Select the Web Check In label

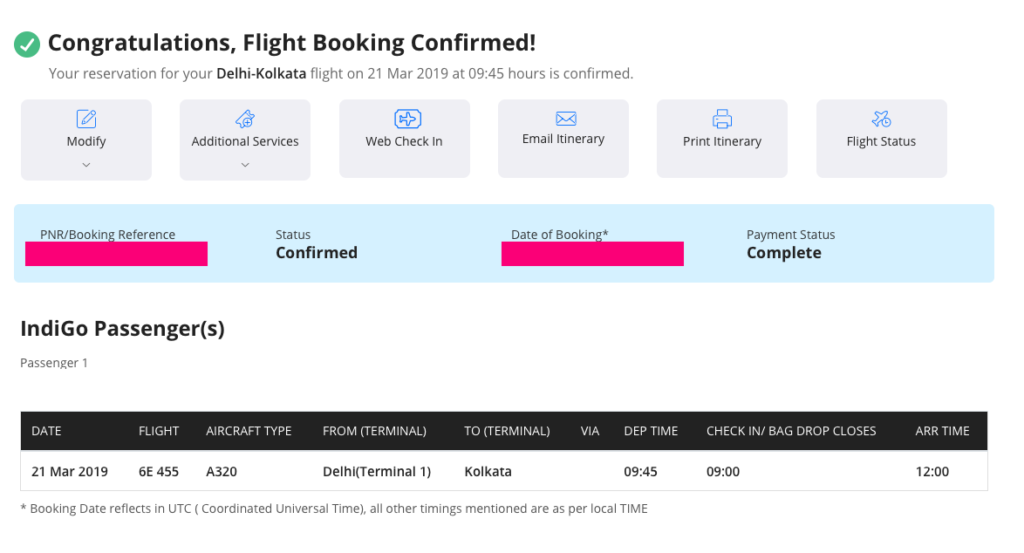[x=404, y=142]
